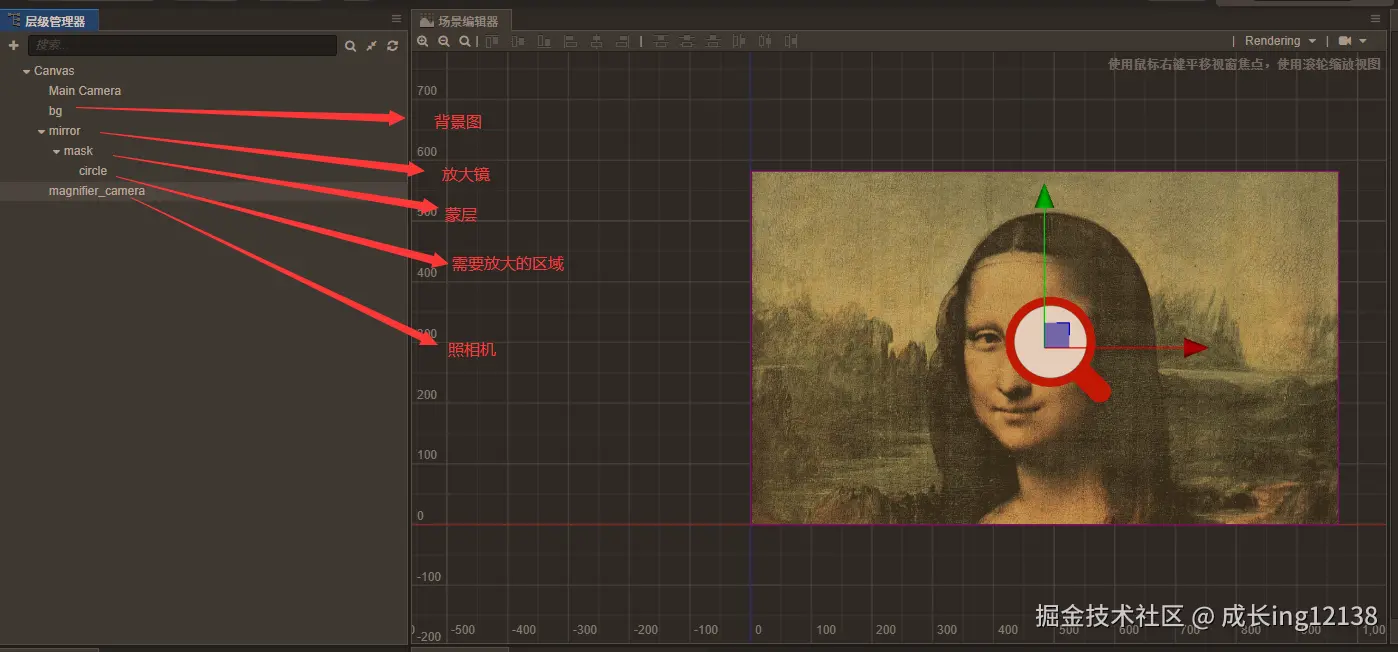Viewport: 1398px width, 652px height.
Task: Select the circle node
Action: pyautogui.click(x=93, y=171)
